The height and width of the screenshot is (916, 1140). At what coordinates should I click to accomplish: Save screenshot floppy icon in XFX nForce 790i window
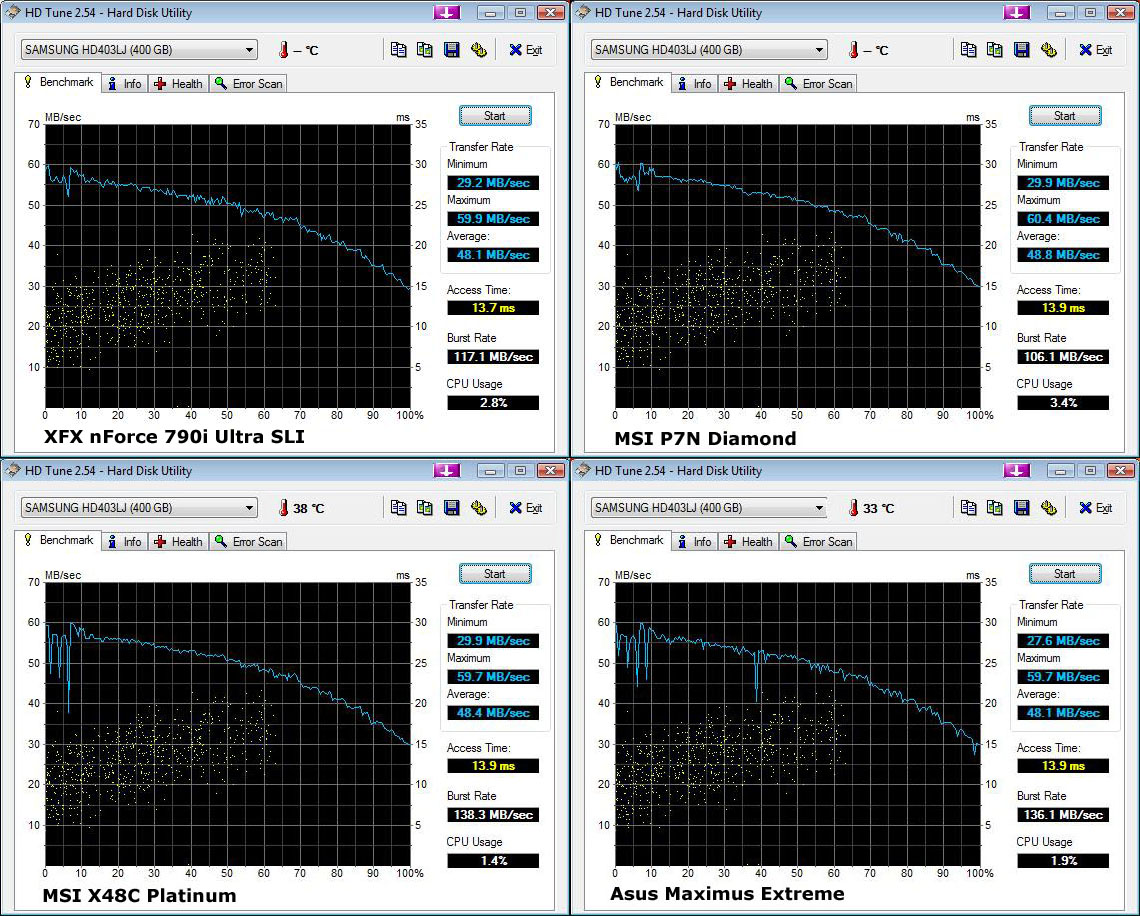pos(451,49)
